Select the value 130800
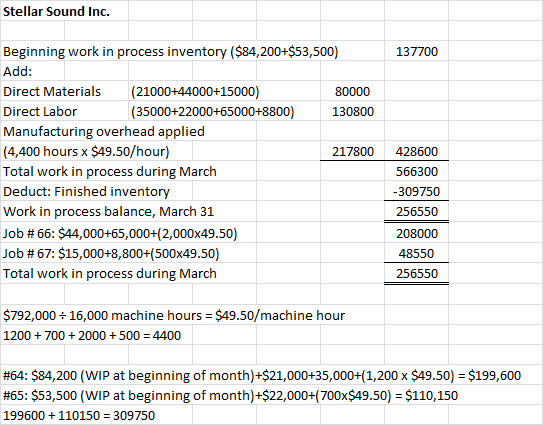 [353, 112]
